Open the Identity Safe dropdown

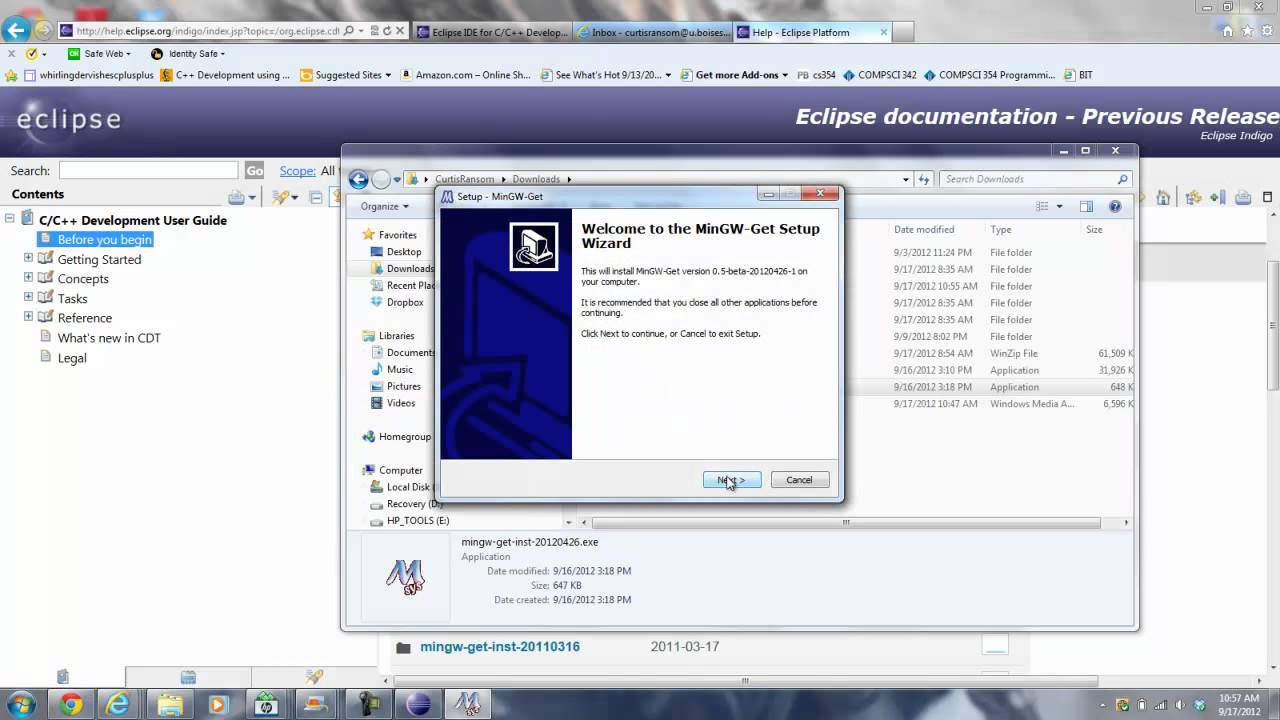pos(188,54)
